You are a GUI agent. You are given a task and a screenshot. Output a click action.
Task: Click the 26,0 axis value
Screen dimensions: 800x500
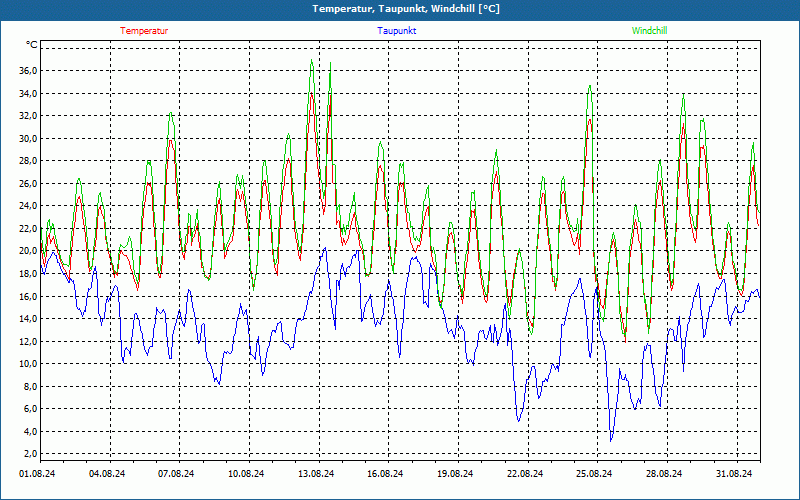coord(28,183)
